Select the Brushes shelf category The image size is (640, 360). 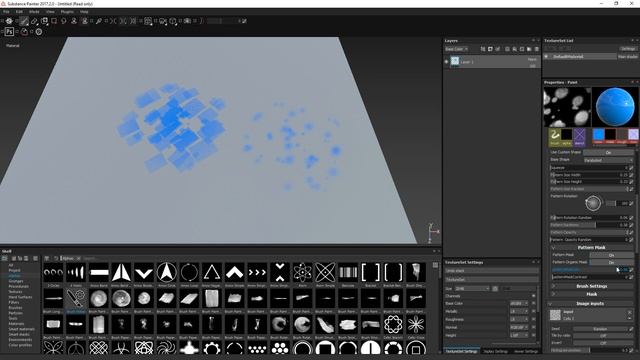point(15,308)
